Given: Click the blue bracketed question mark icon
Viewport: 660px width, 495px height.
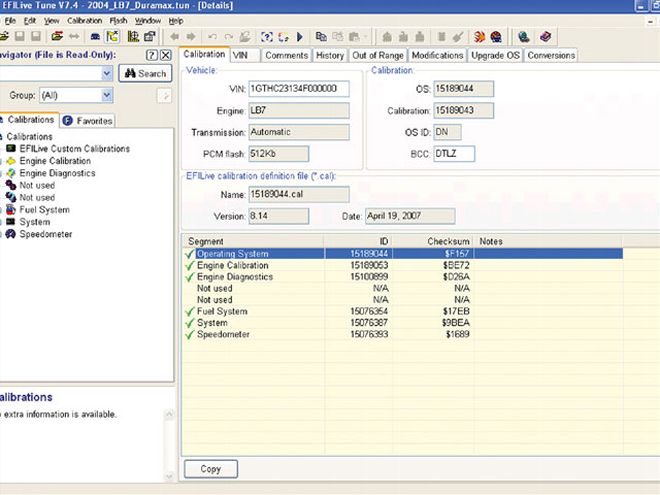Looking at the screenshot, I should (x=266, y=37).
